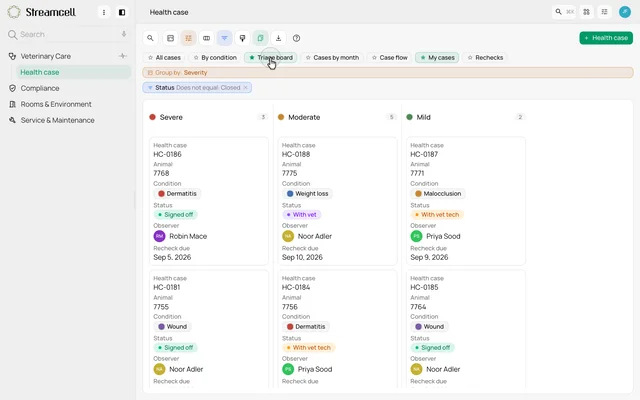Open Rooms & Environment in the sidebar
Screen dimensions: 640x400
[56, 104]
